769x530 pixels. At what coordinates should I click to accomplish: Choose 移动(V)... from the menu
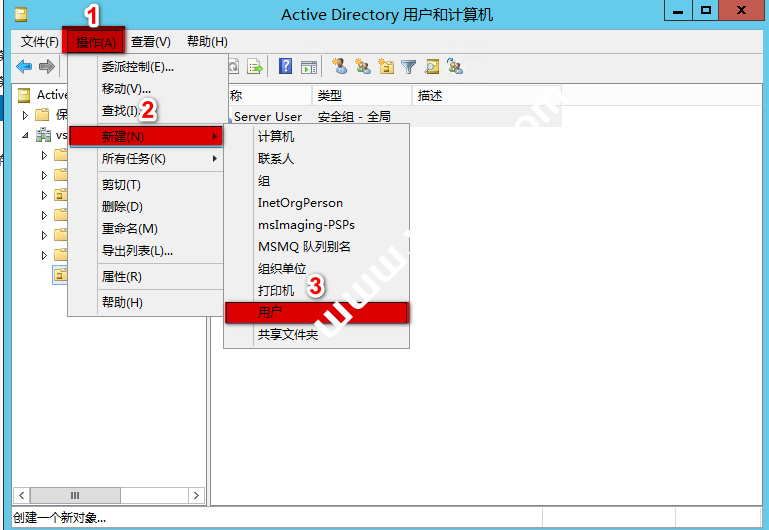point(146,89)
